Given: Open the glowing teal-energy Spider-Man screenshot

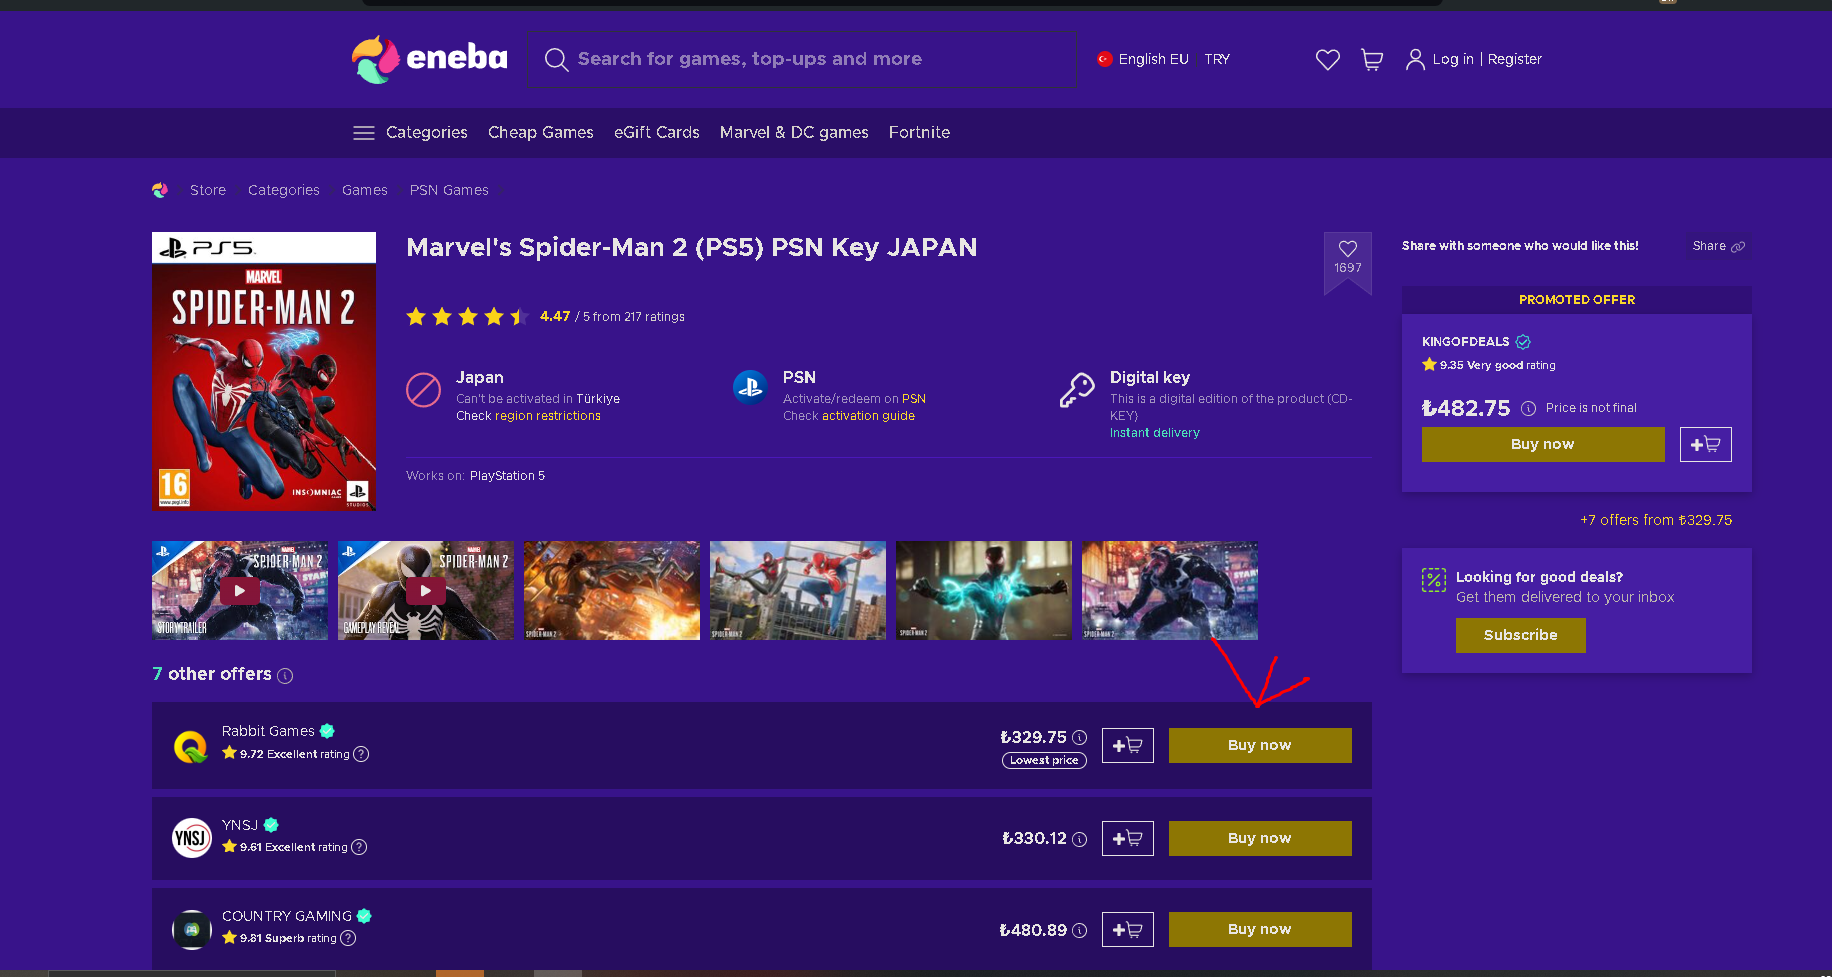Looking at the screenshot, I should [984, 591].
